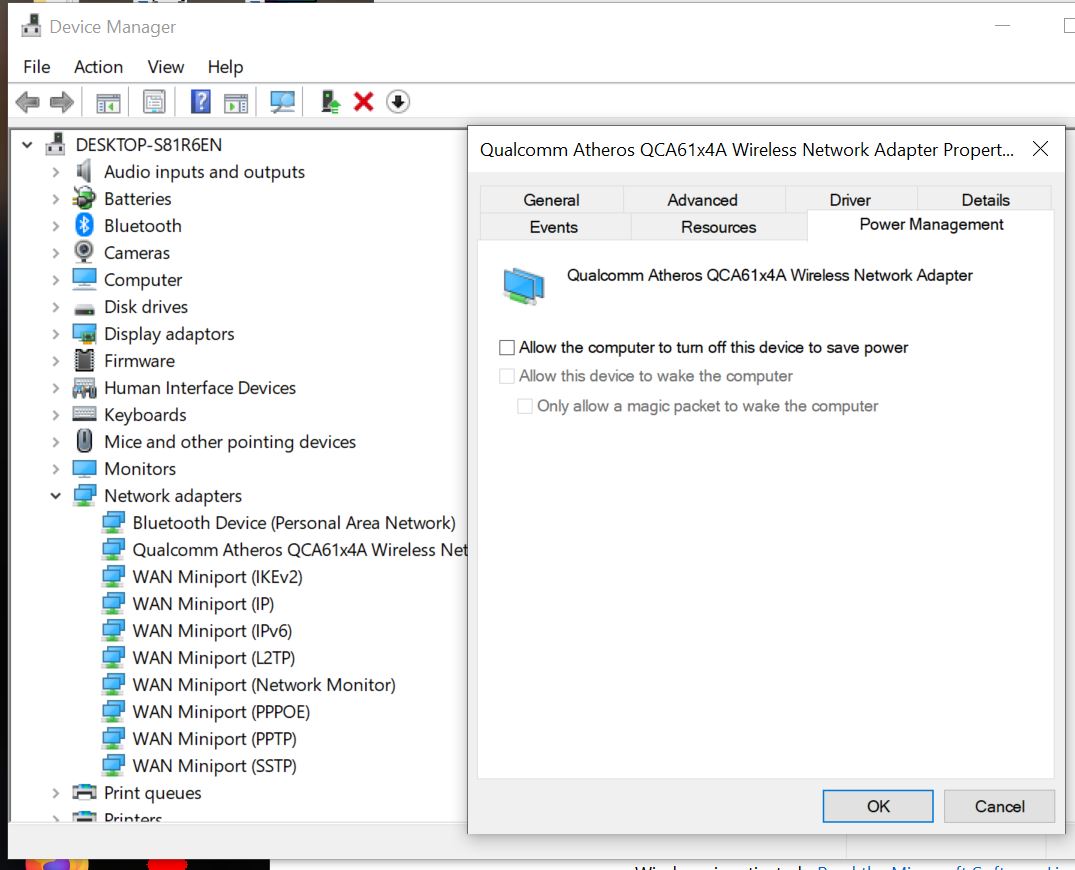The height and width of the screenshot is (870, 1075).
Task: Switch to the Driver tab
Action: point(850,200)
